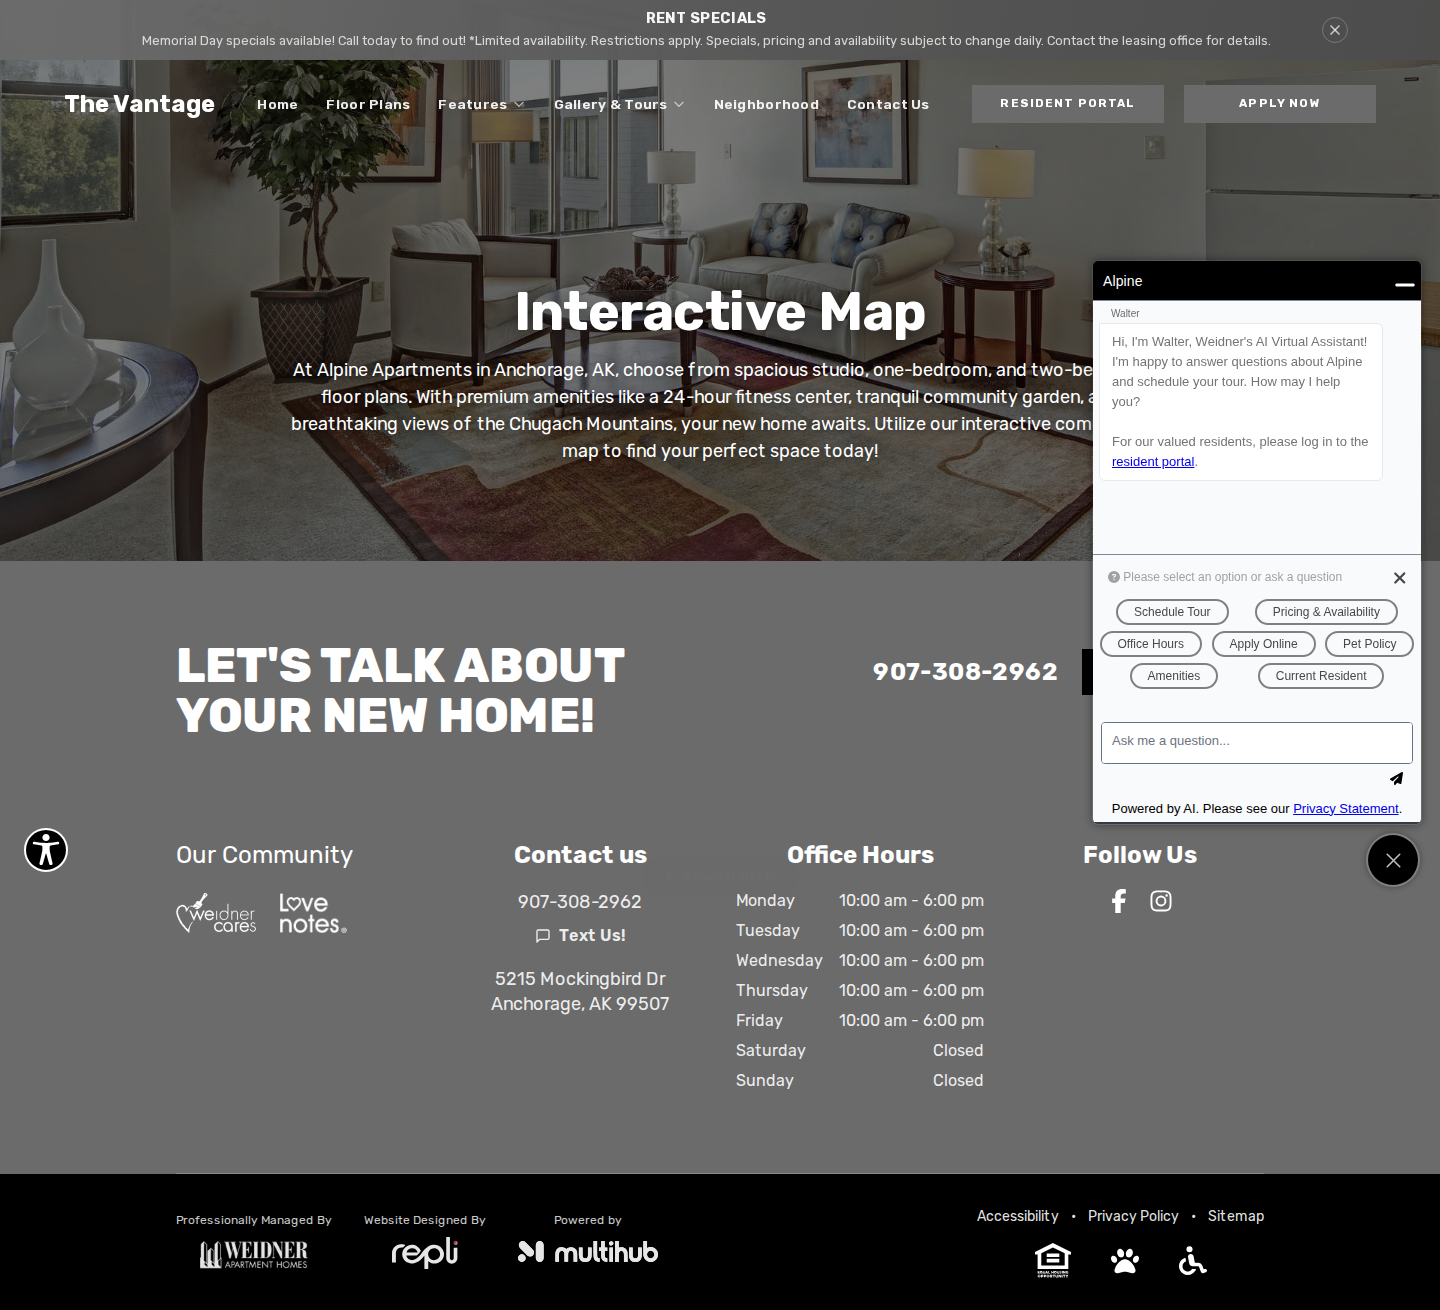Image resolution: width=1440 pixels, height=1310 pixels.
Task: Open the Floor Plans menu item
Action: point(368,104)
